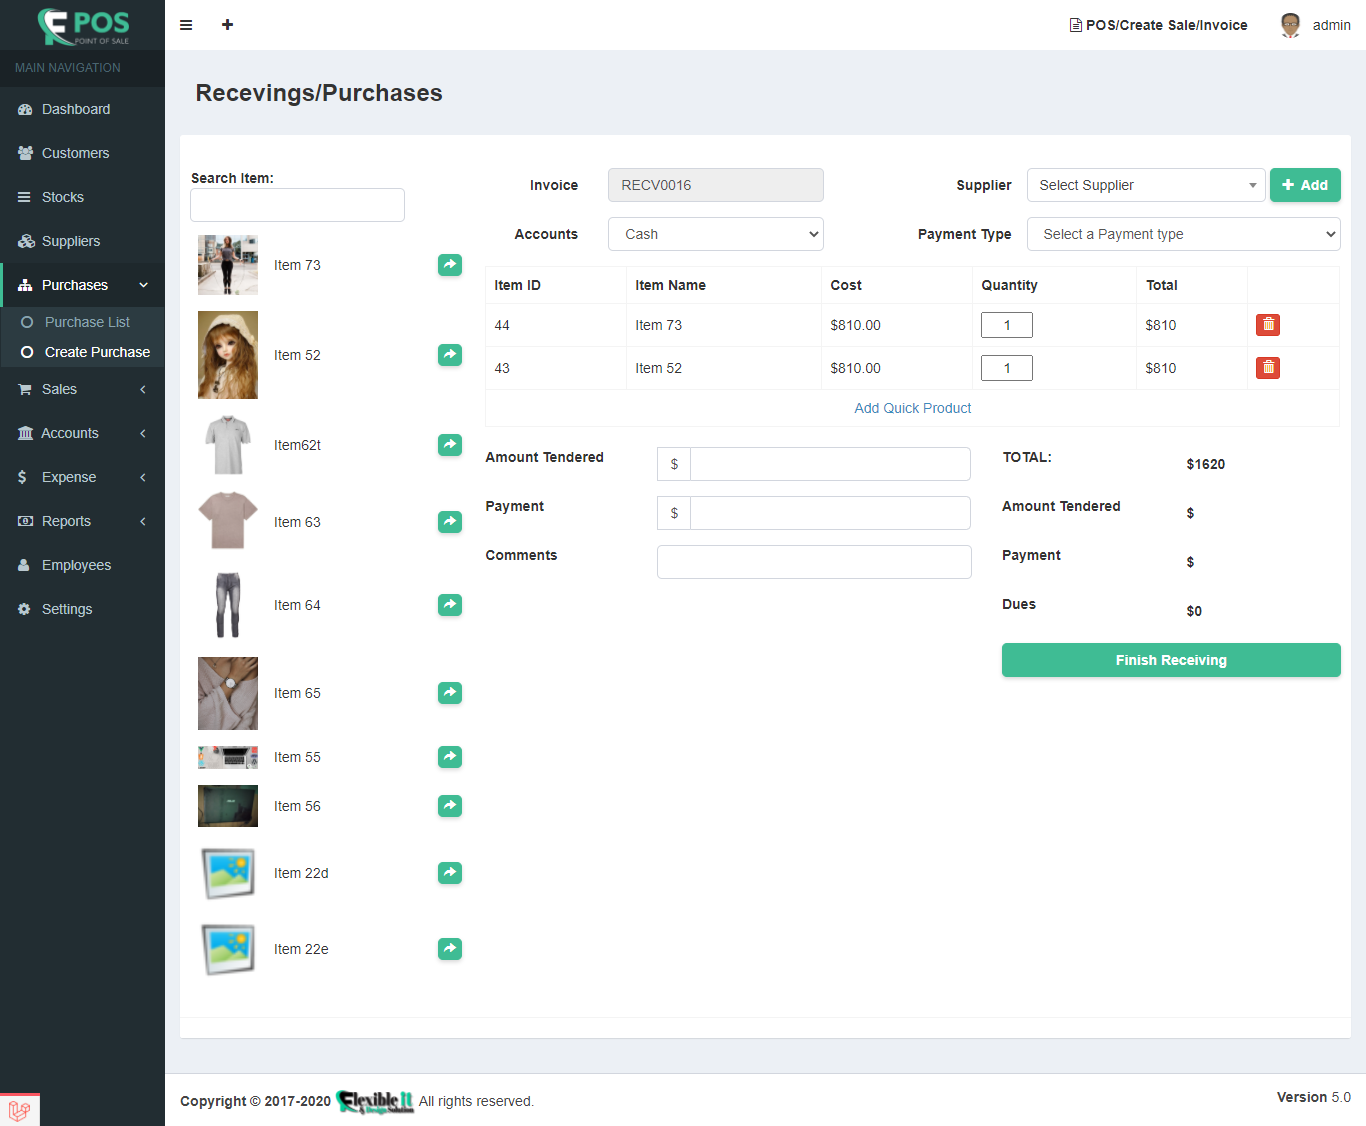Click the Add Quick Product link
Viewport: 1366px width, 1126px height.
click(x=911, y=408)
